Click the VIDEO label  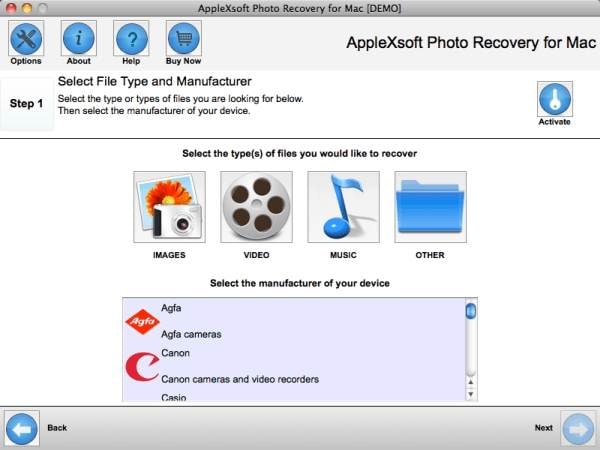pyautogui.click(x=256, y=255)
